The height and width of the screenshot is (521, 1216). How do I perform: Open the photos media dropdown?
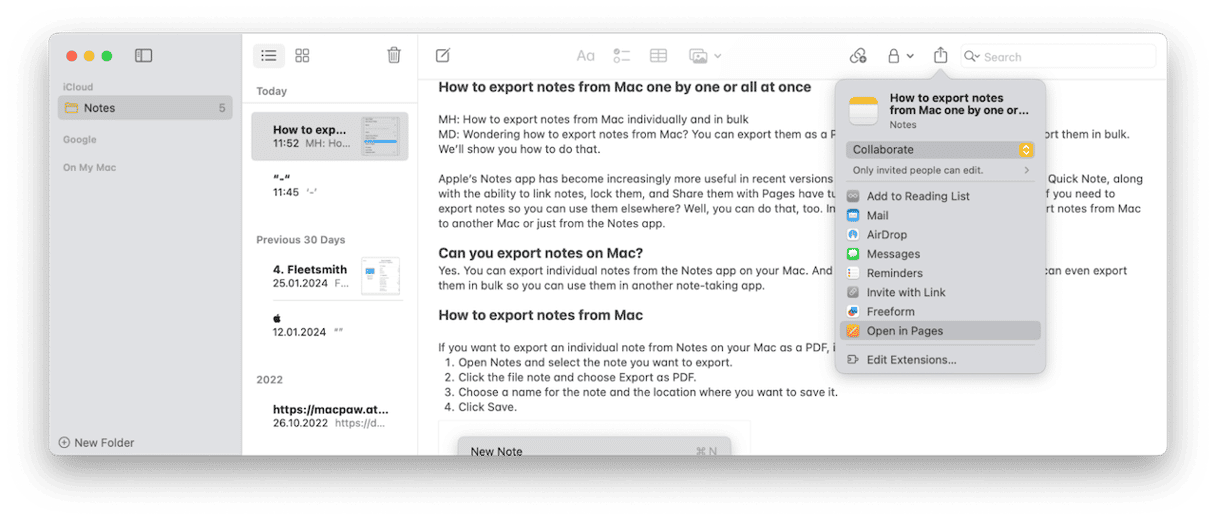coord(705,56)
